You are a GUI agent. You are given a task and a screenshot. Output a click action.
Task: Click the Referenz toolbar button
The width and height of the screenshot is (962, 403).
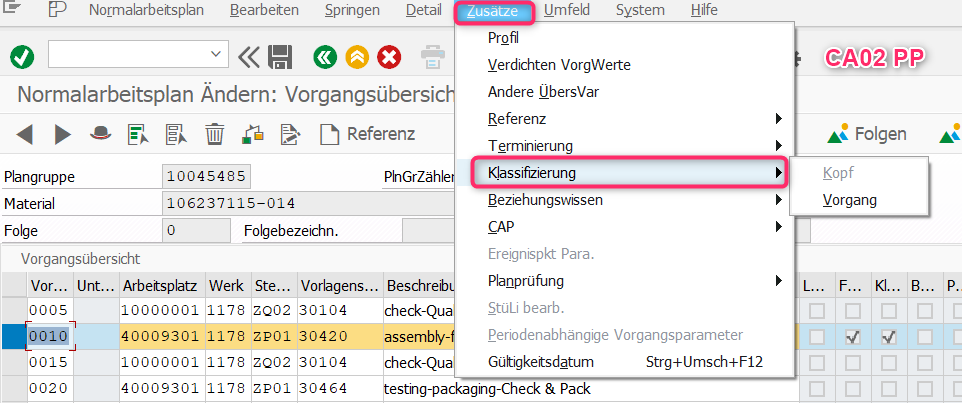tap(367, 134)
